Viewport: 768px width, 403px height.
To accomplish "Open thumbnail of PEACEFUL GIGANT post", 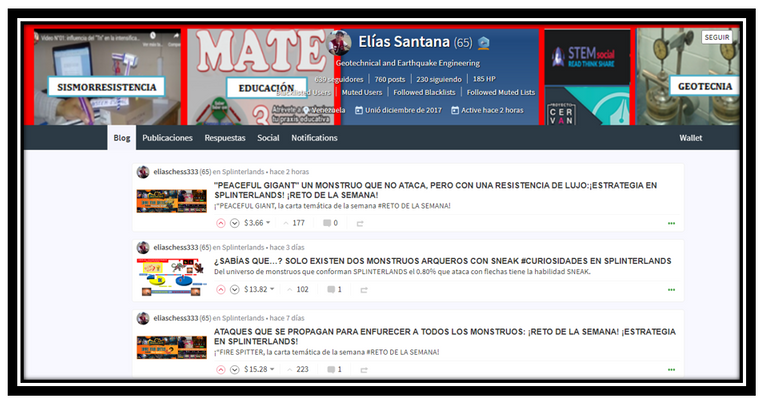I will click(x=171, y=201).
